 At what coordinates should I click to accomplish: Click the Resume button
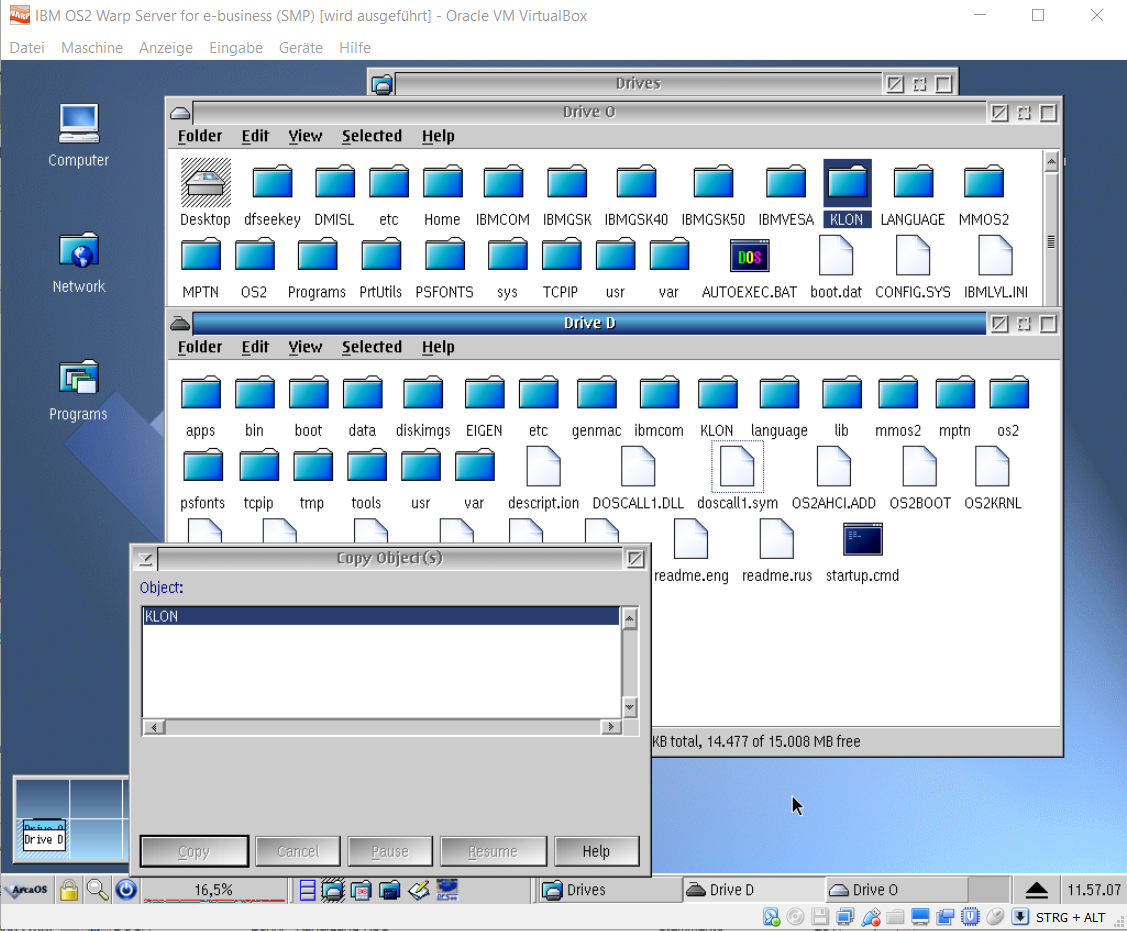click(493, 851)
